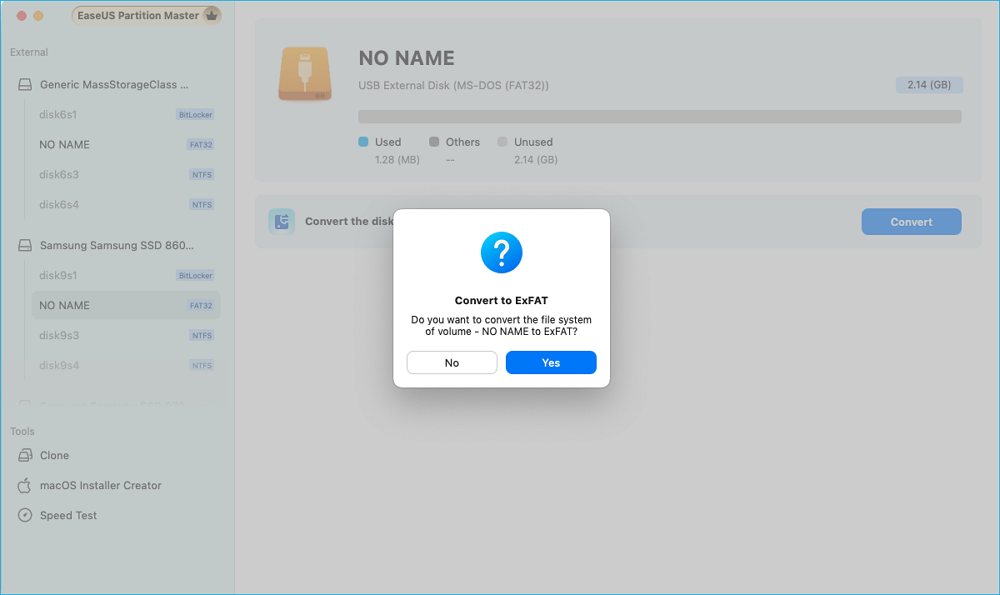1000x595 pixels.
Task: Select disk6s1 BitLocker partition
Action: point(126,115)
